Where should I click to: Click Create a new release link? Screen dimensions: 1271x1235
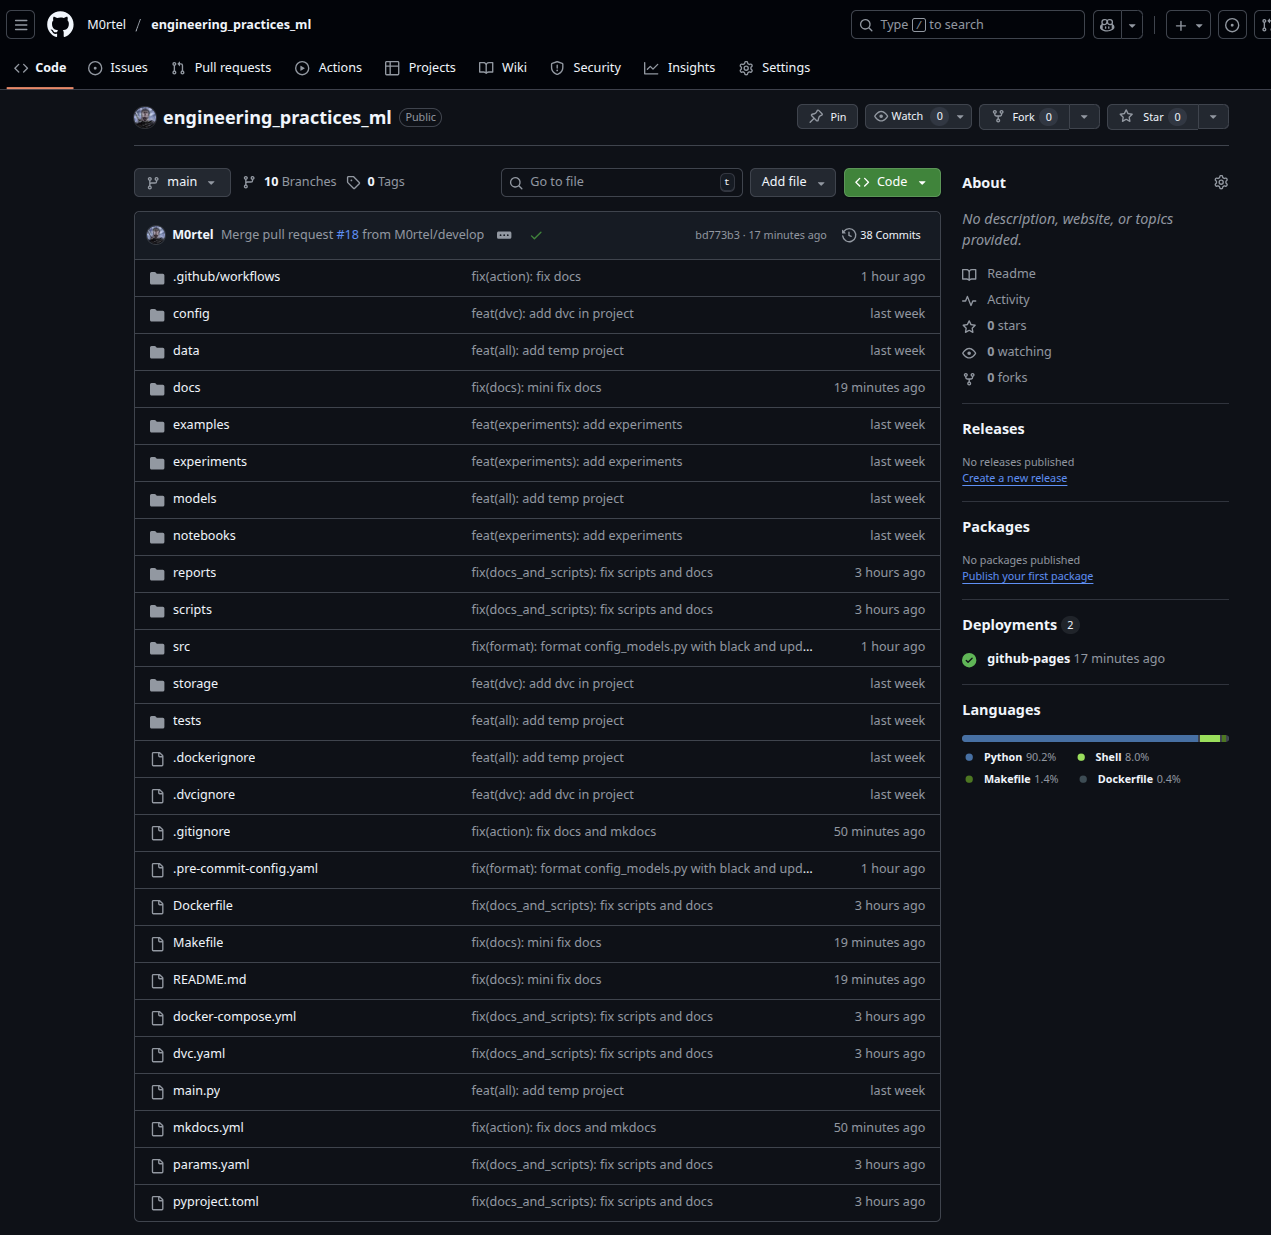pyautogui.click(x=1014, y=479)
